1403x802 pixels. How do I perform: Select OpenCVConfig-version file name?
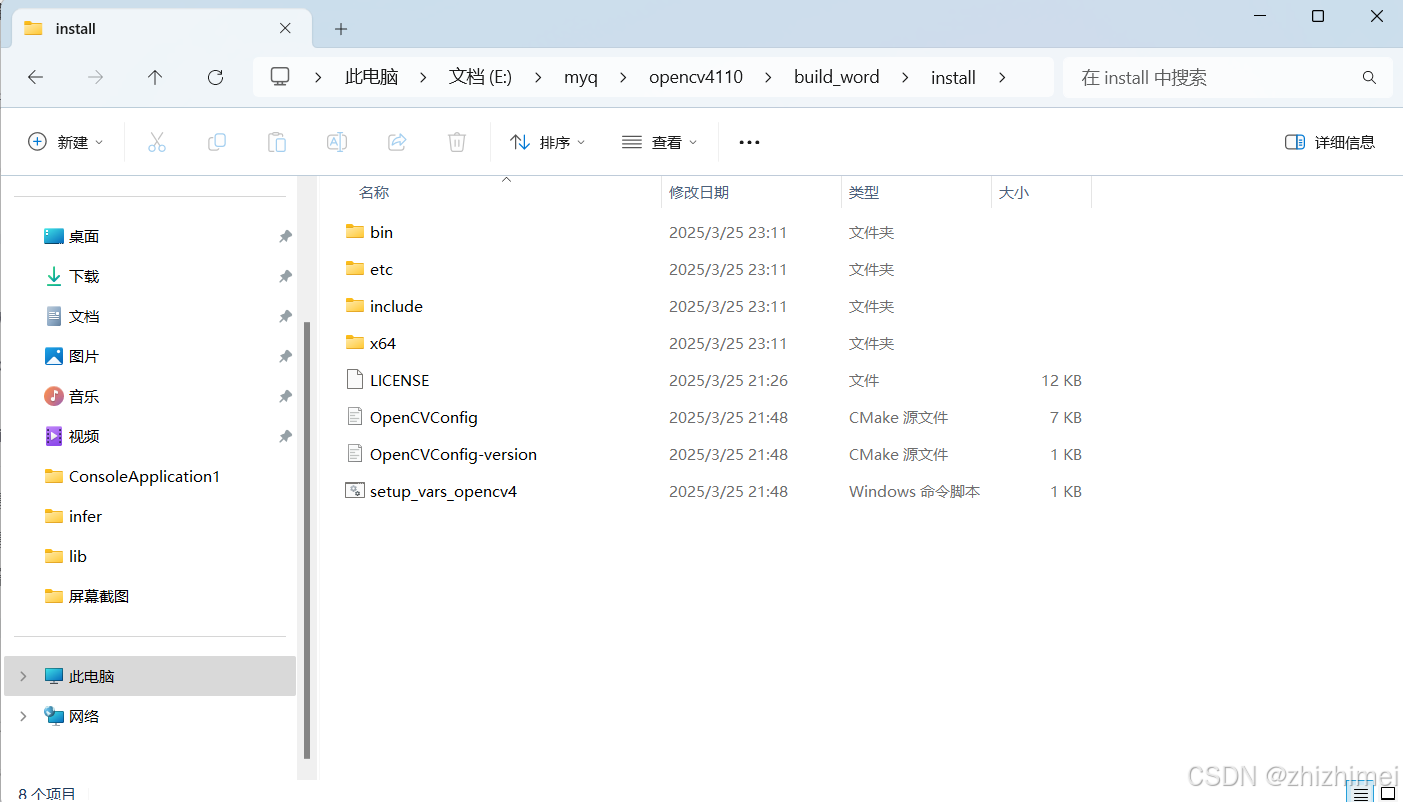(453, 454)
